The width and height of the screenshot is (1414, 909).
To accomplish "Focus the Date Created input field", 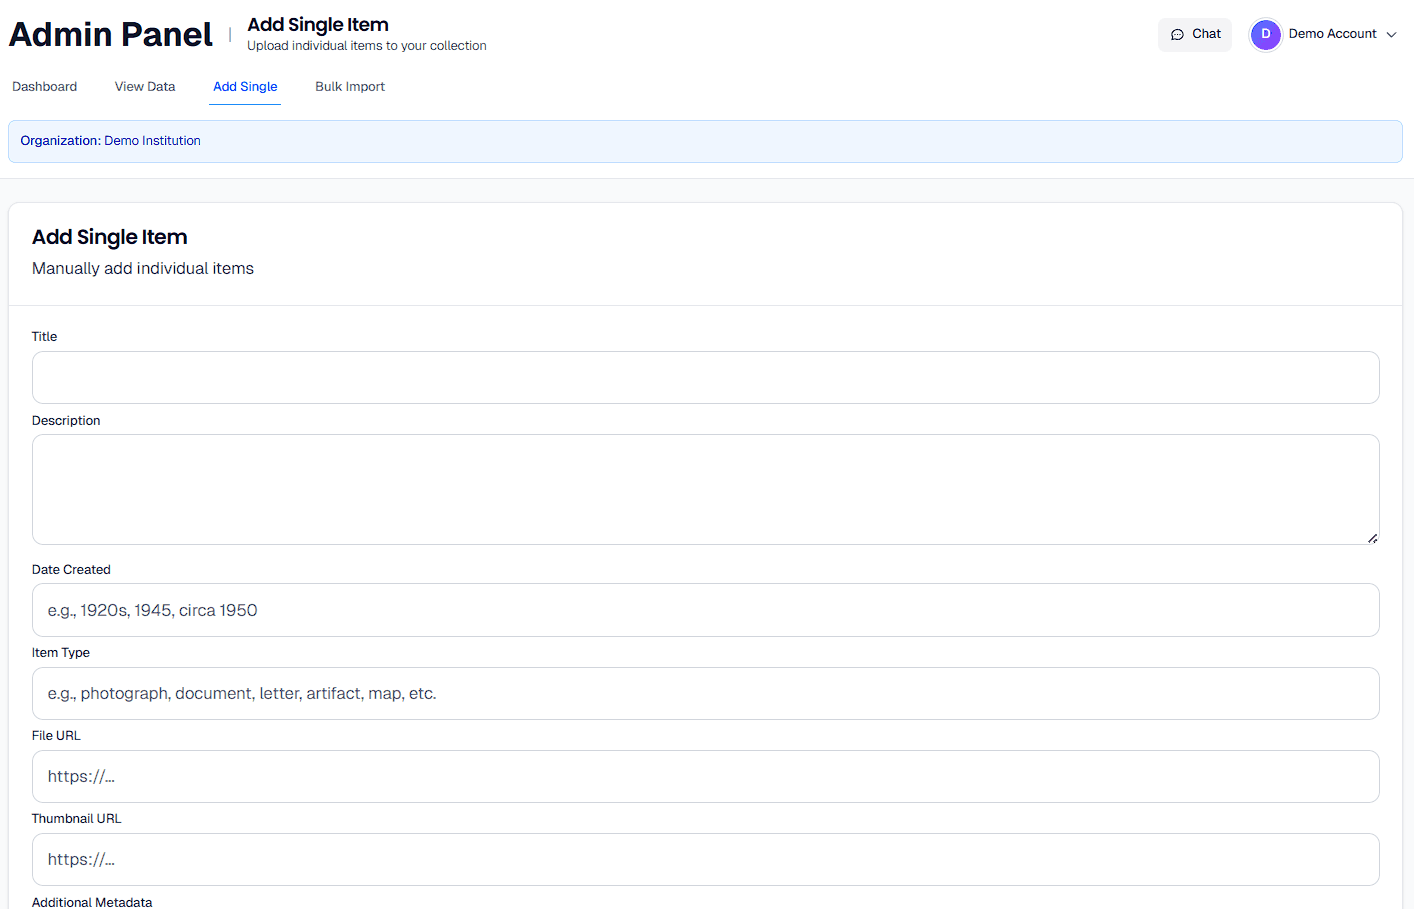I will coord(705,610).
